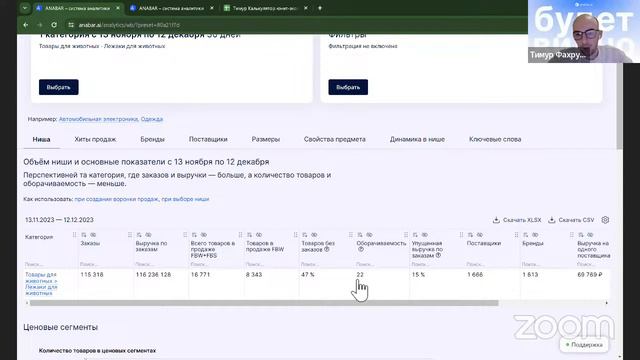The width and height of the screenshot is (640, 360).
Task: Hide the Выручка по заказам column
Action: tap(149, 235)
